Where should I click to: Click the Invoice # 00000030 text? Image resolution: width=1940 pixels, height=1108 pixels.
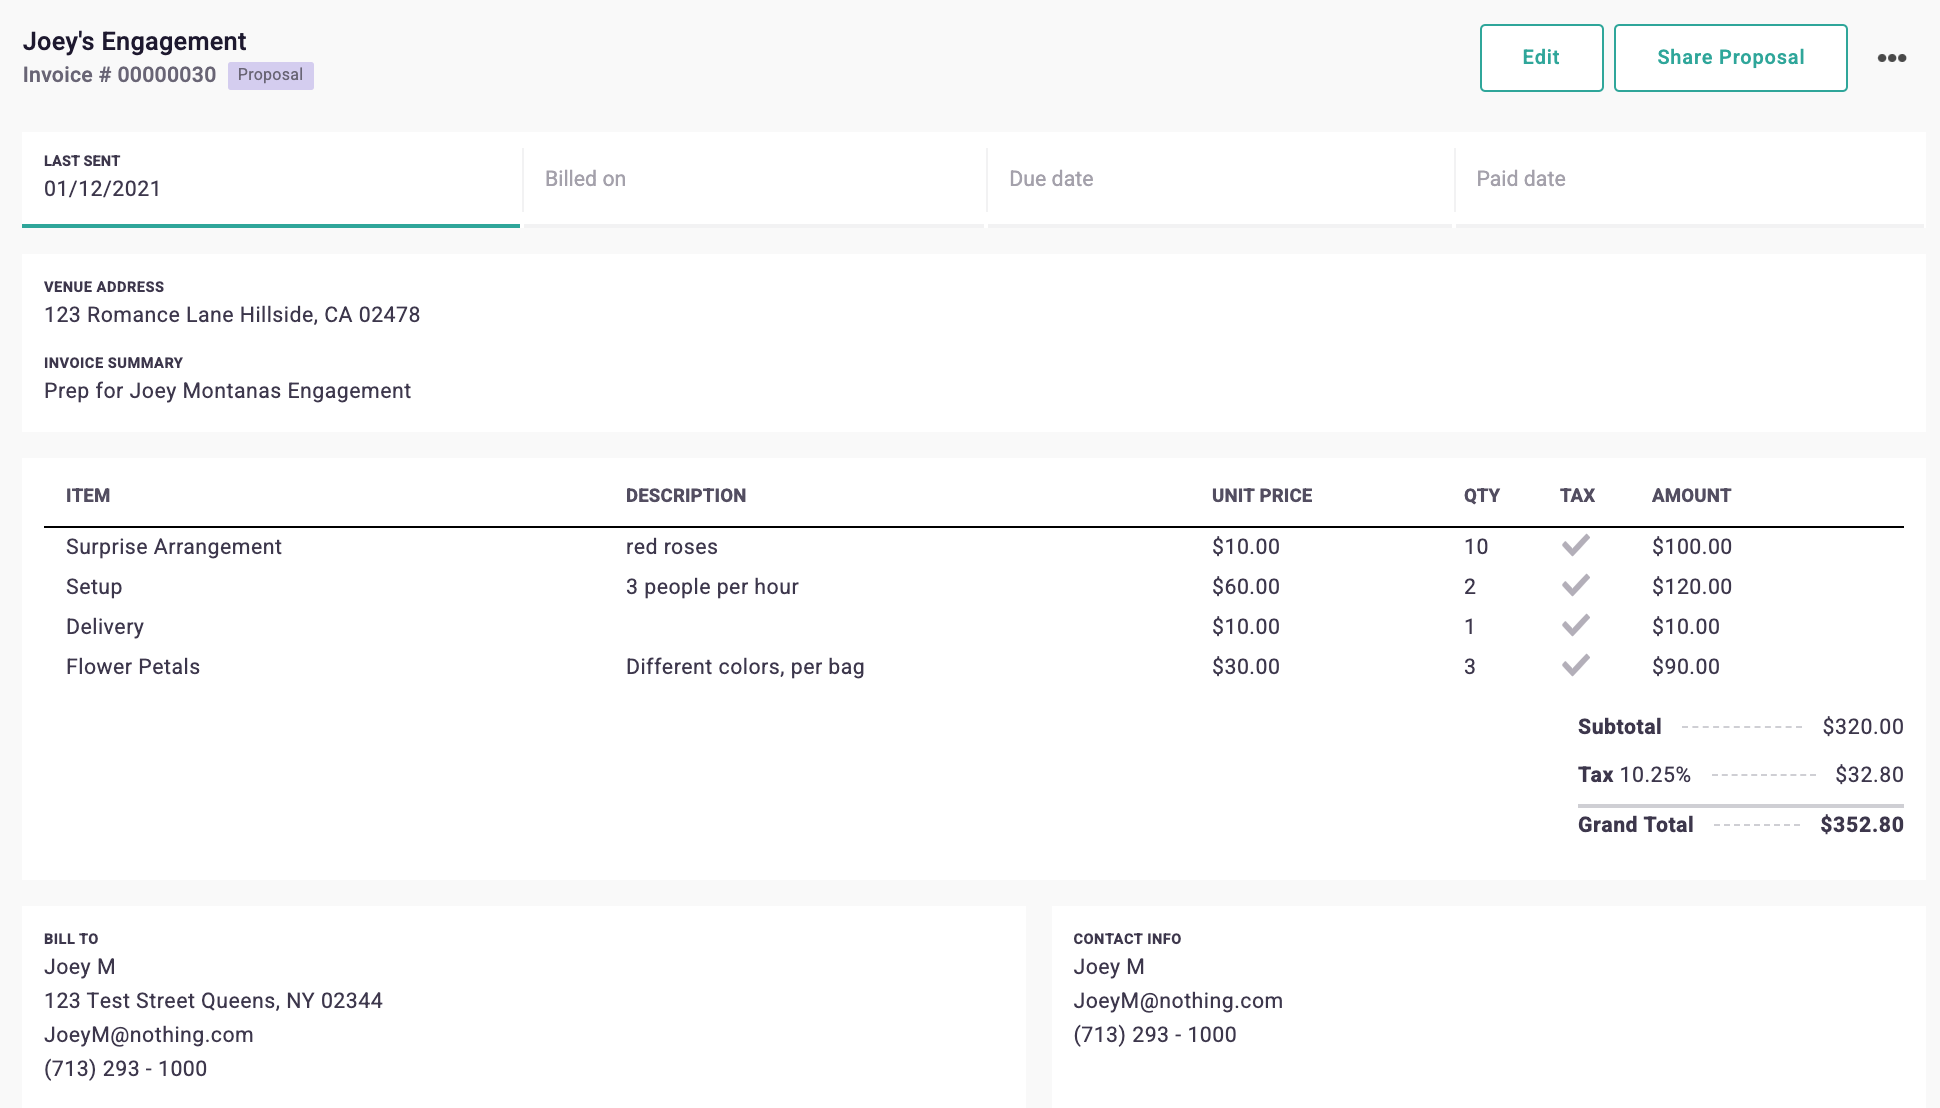click(x=119, y=75)
